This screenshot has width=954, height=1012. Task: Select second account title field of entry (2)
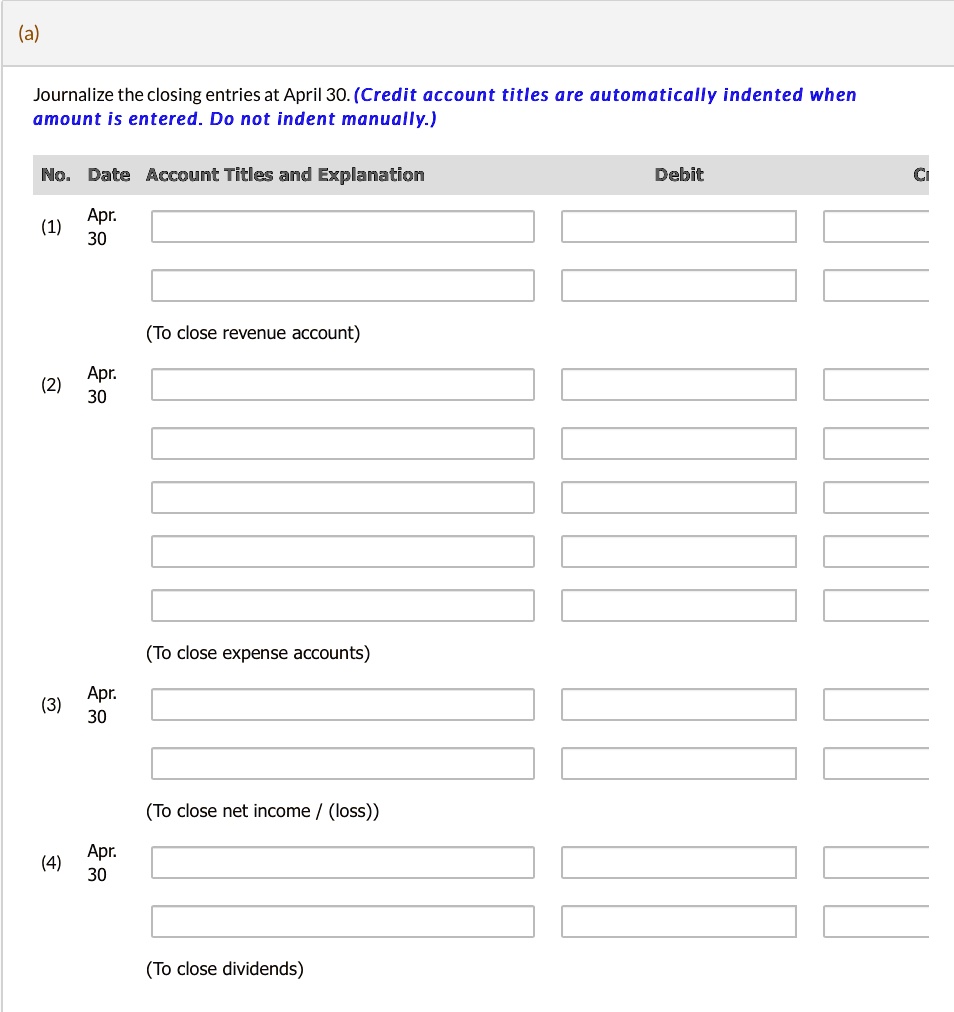pyautogui.click(x=343, y=443)
